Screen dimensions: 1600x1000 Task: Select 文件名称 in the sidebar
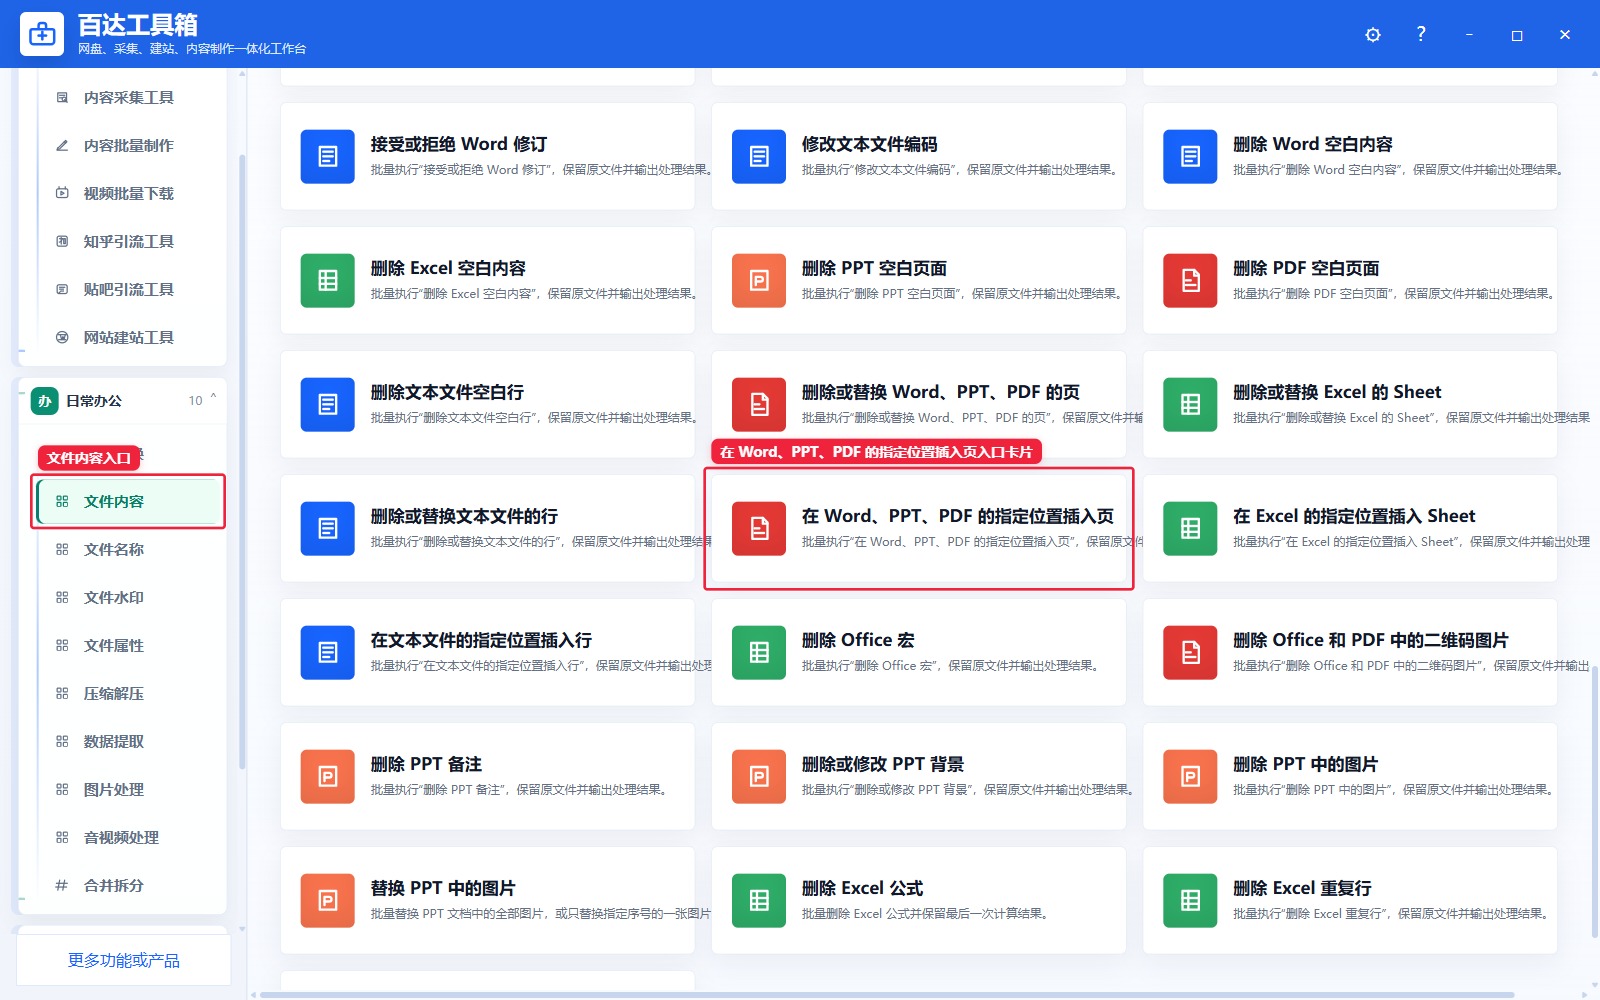point(129,549)
